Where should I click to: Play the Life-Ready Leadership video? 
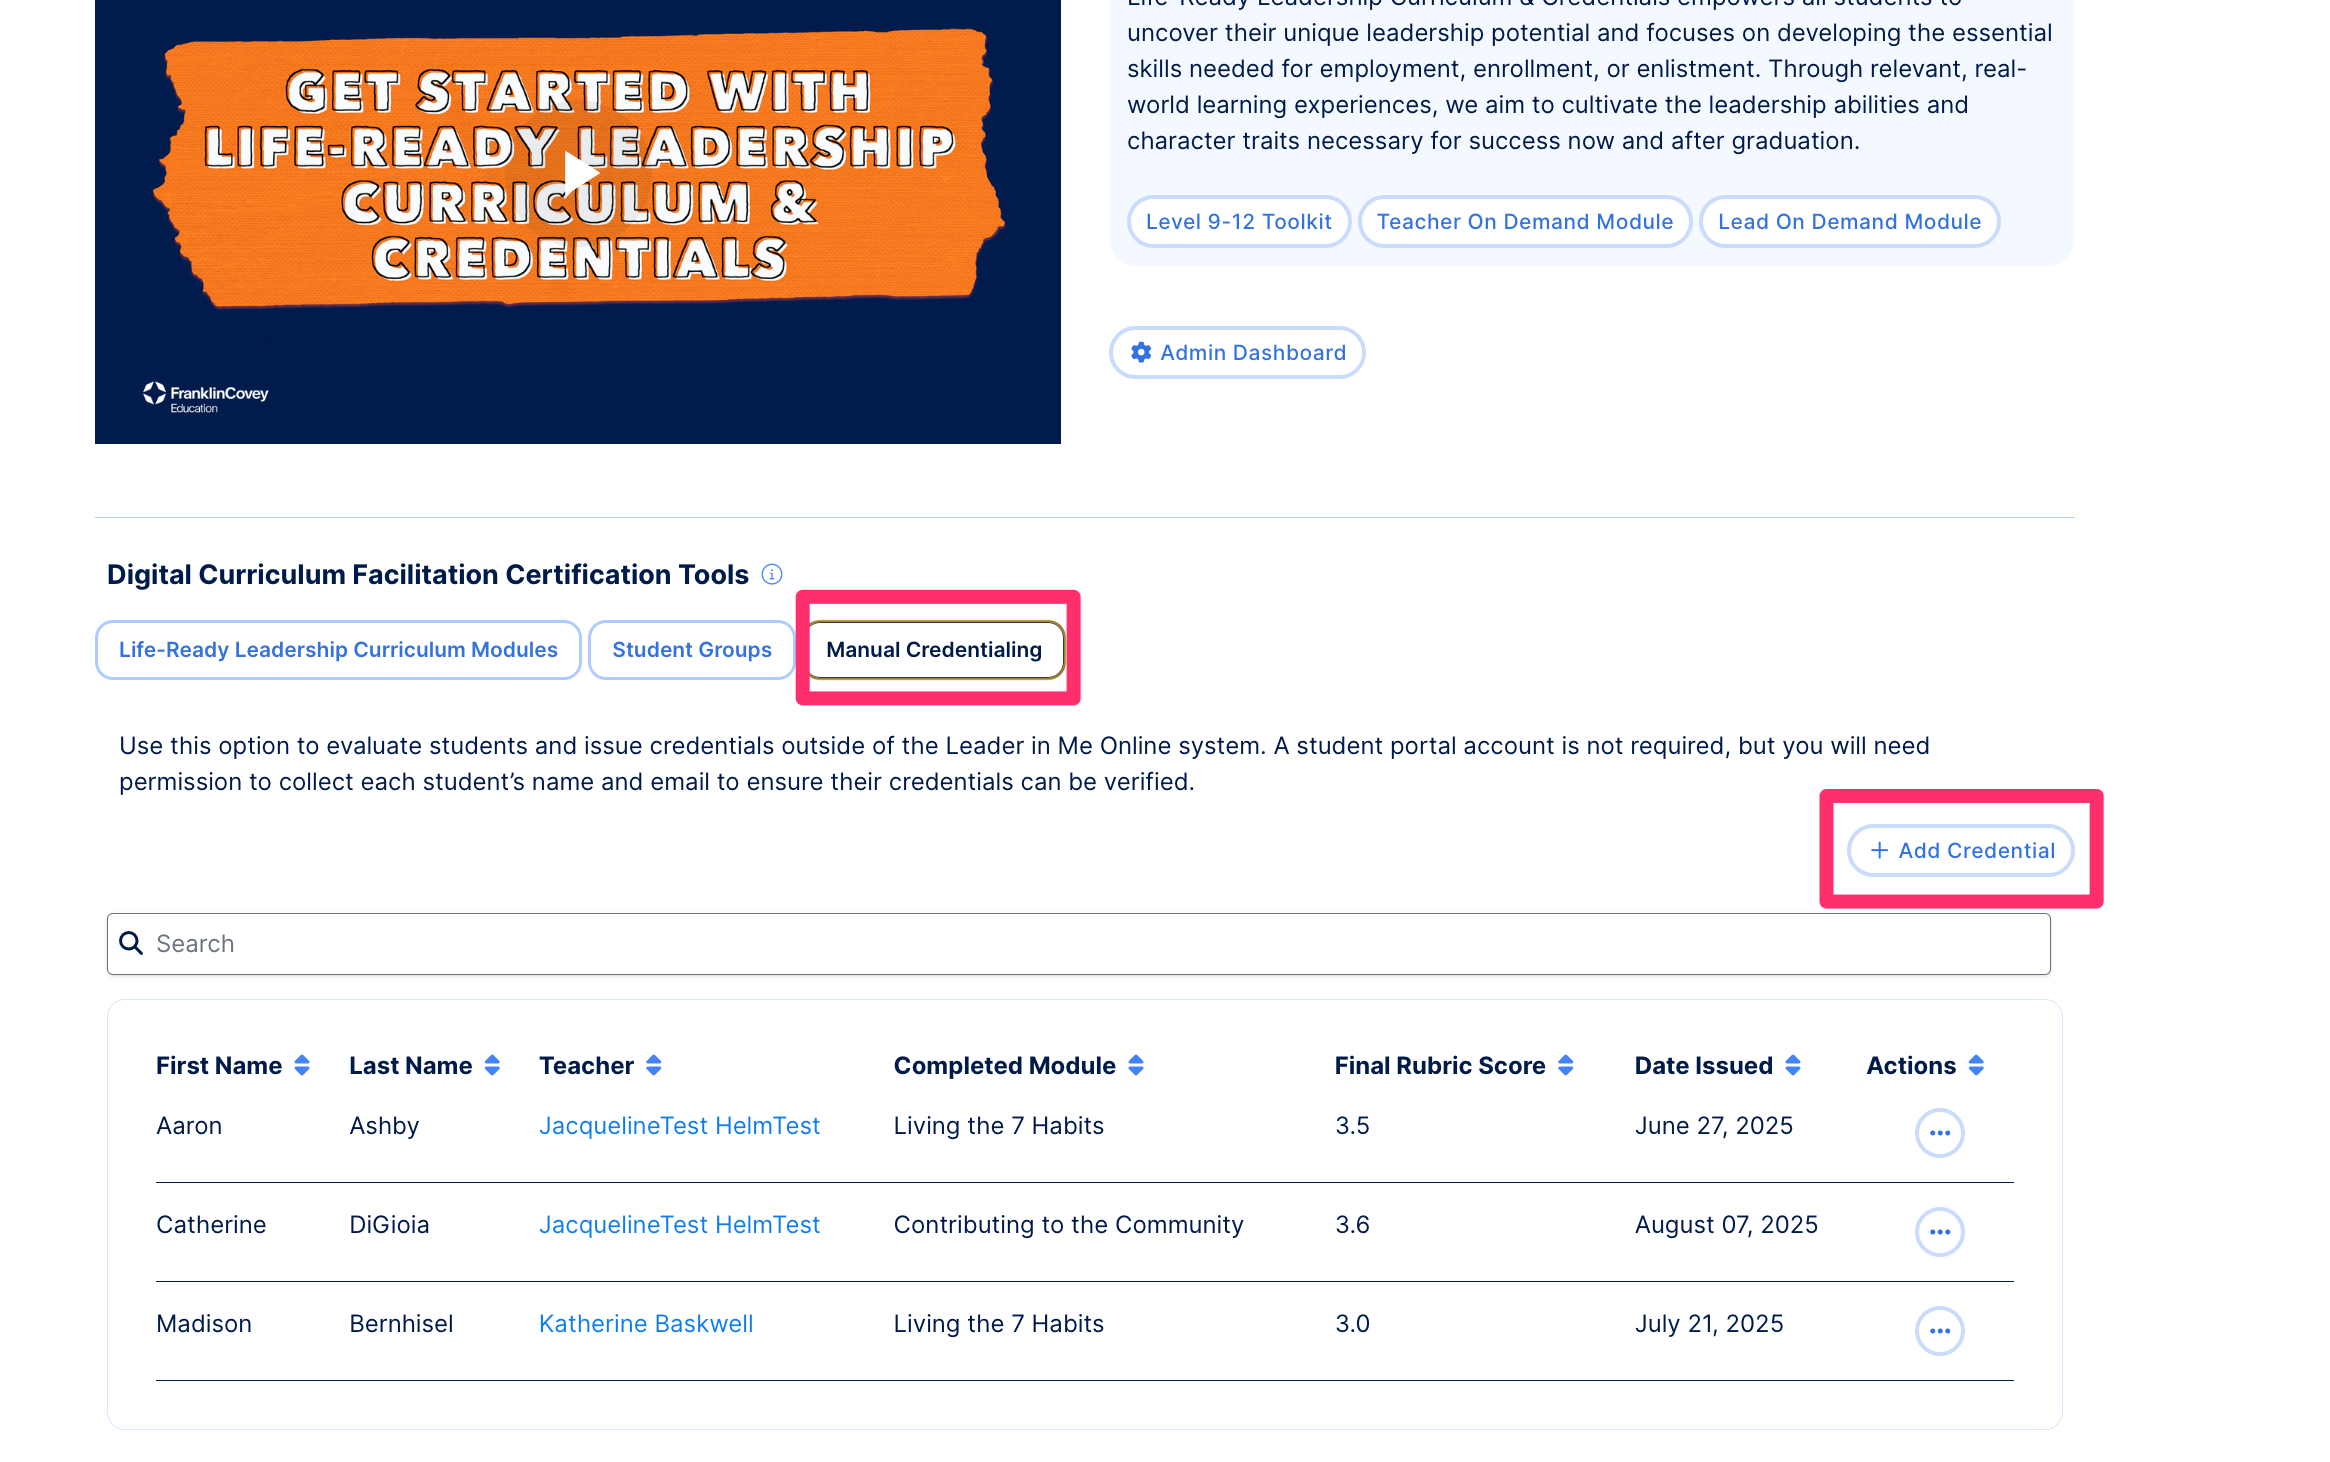coord(578,172)
